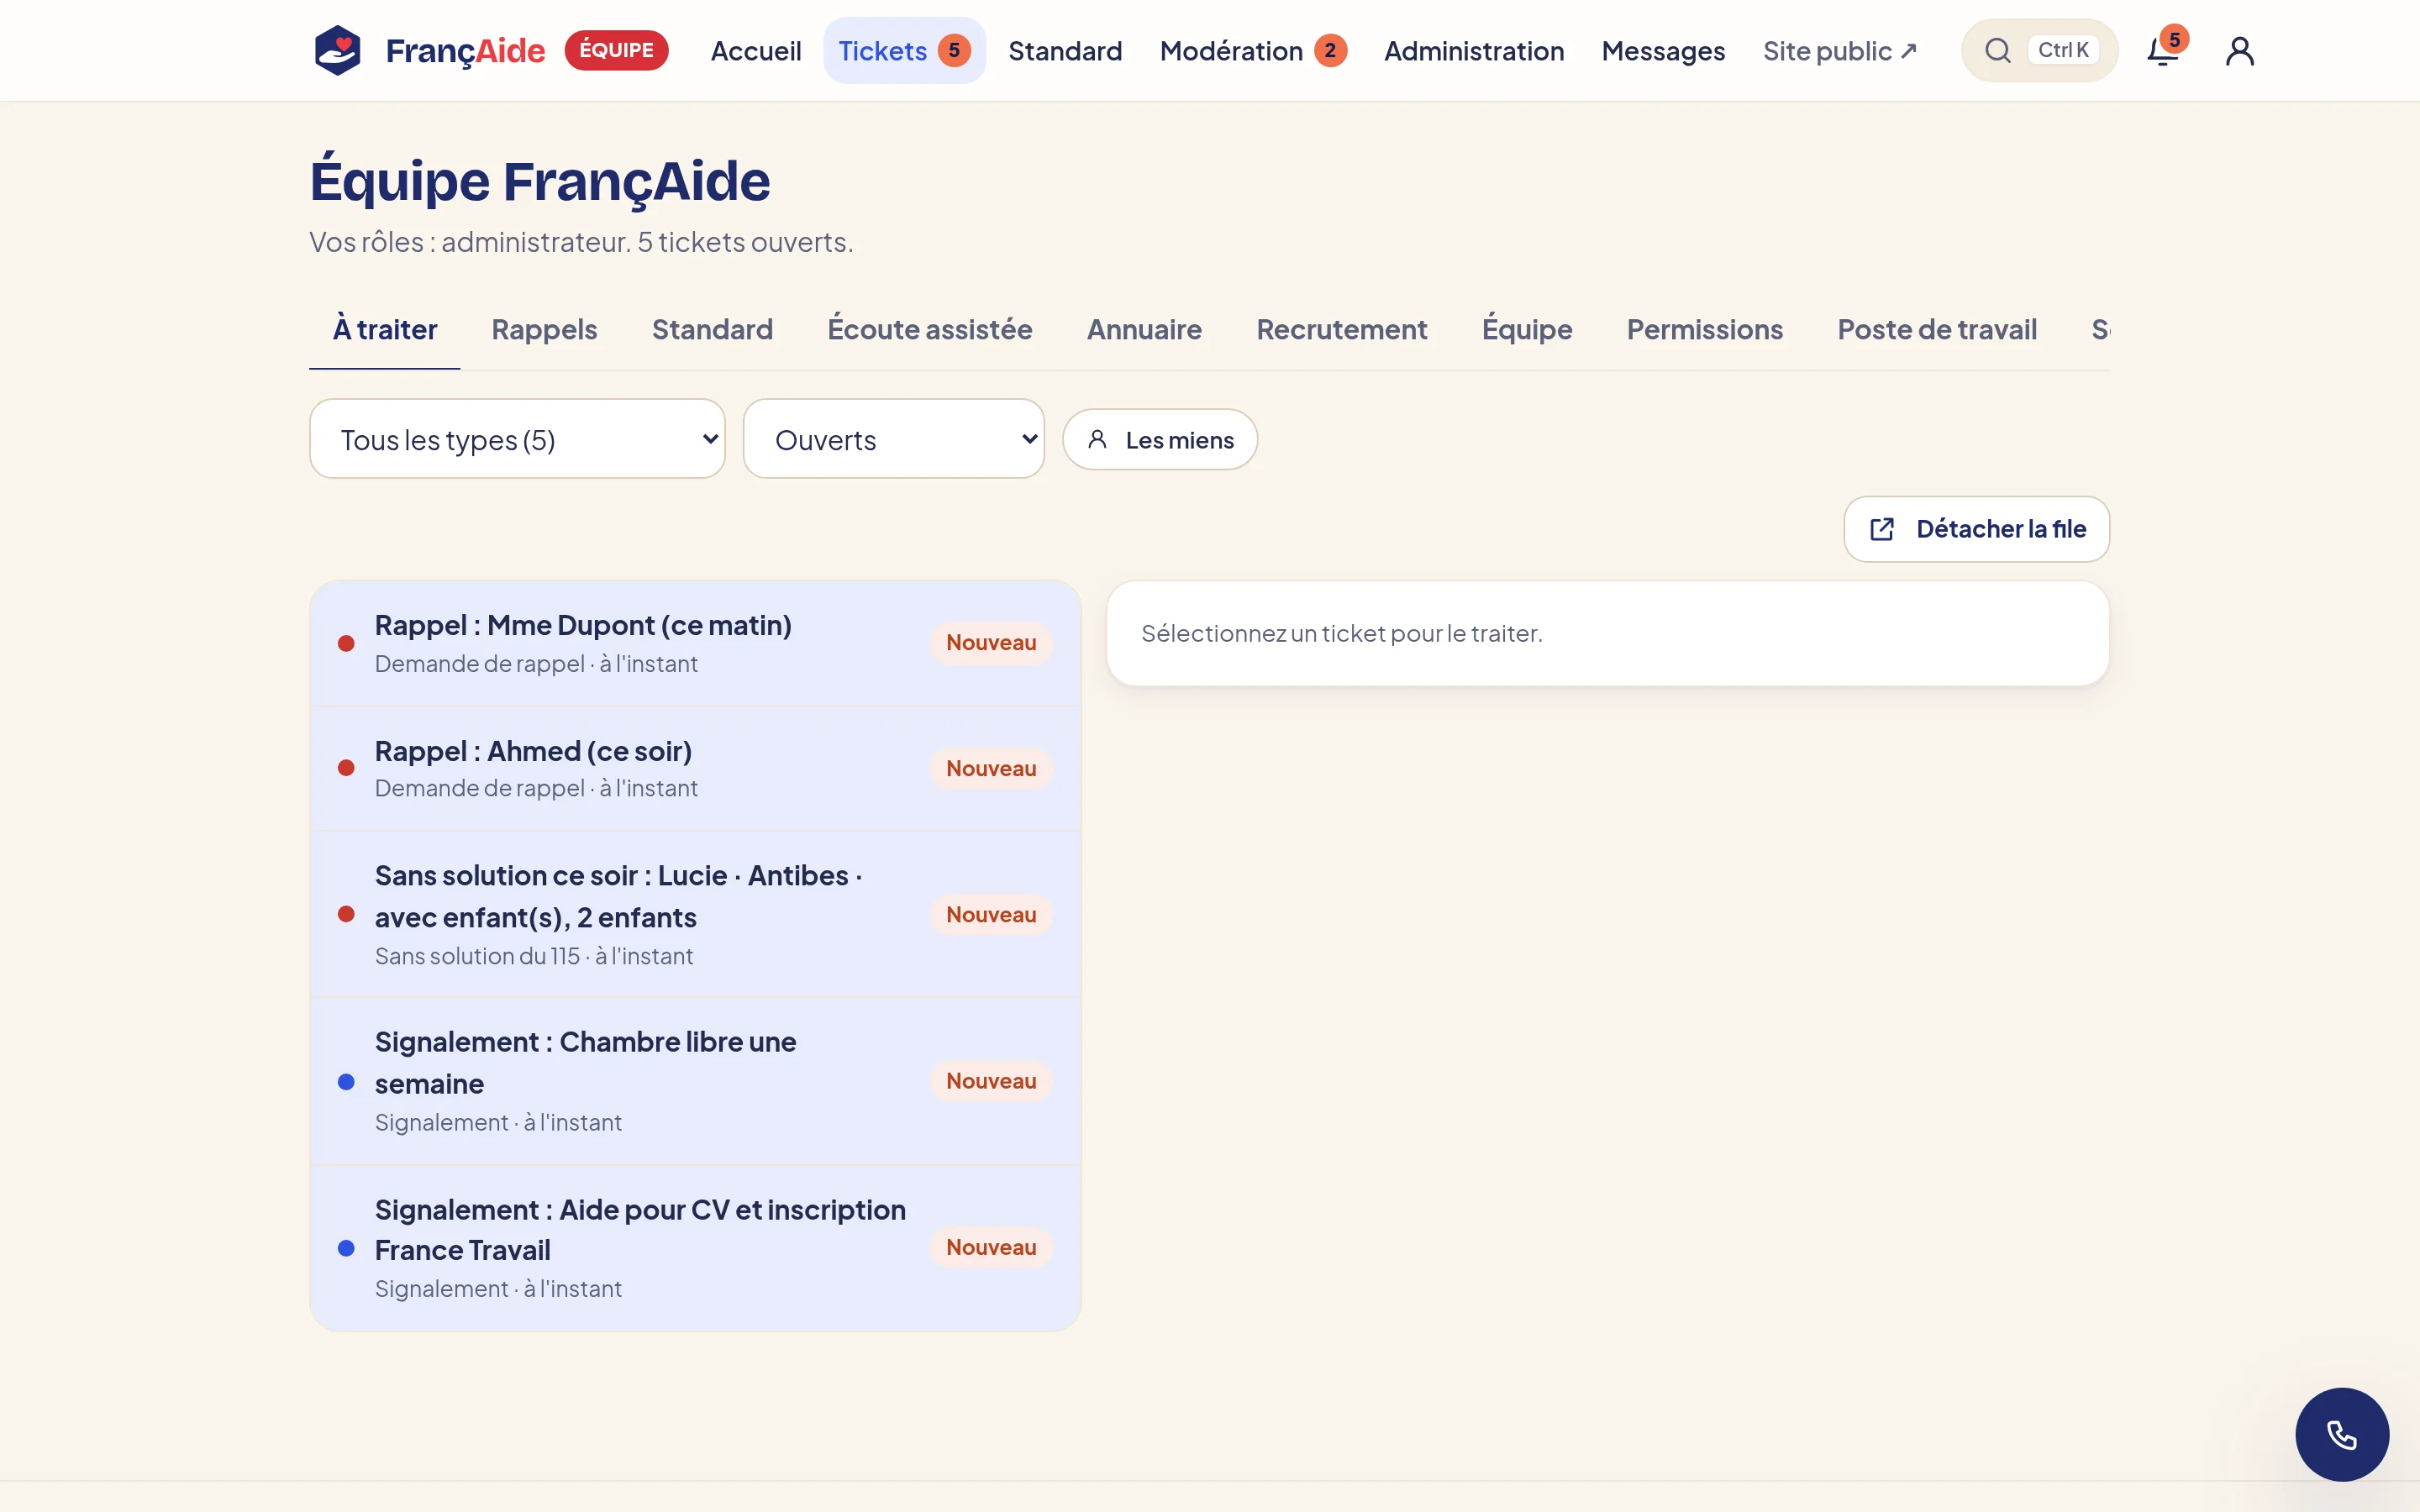The image size is (2420, 1512).
Task: Go to Accueil in the top navigation
Action: click(756, 50)
